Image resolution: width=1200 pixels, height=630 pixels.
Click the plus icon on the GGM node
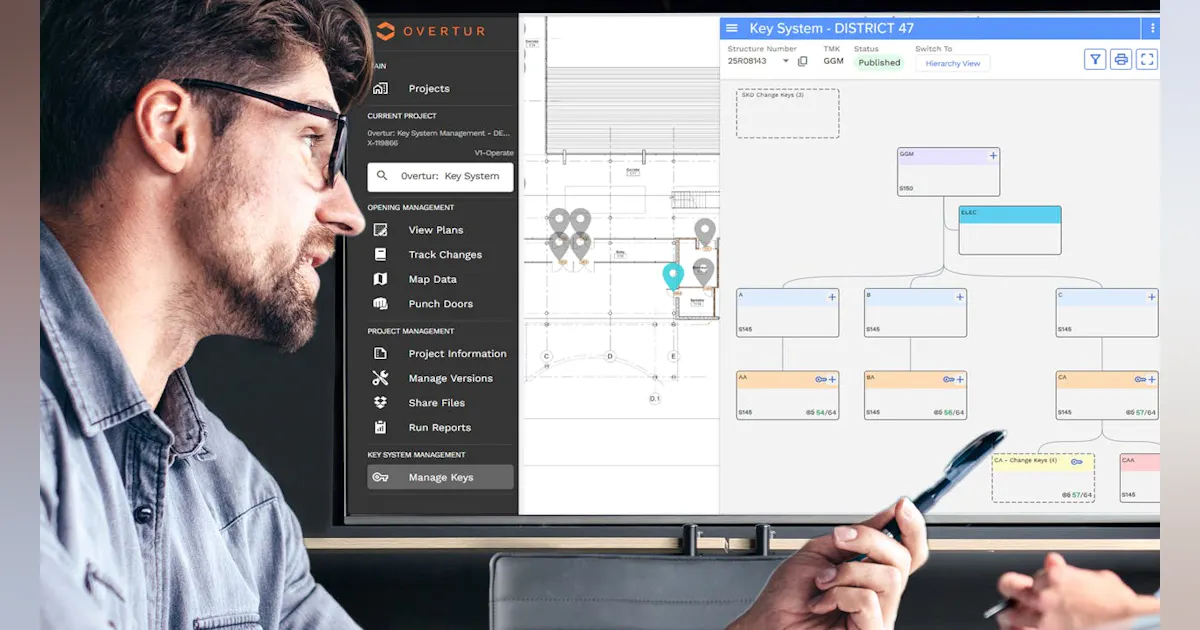coord(993,155)
